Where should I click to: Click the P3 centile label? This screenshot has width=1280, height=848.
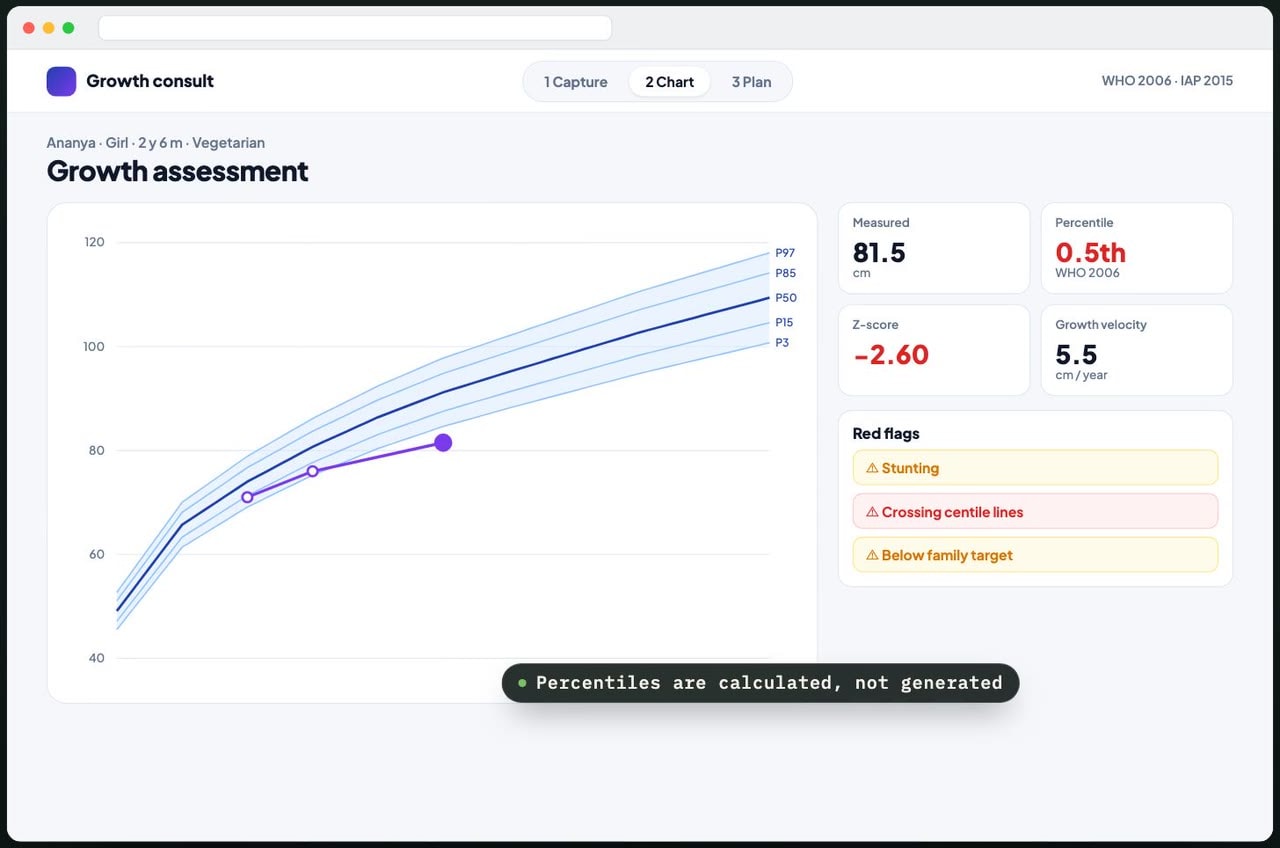point(782,343)
